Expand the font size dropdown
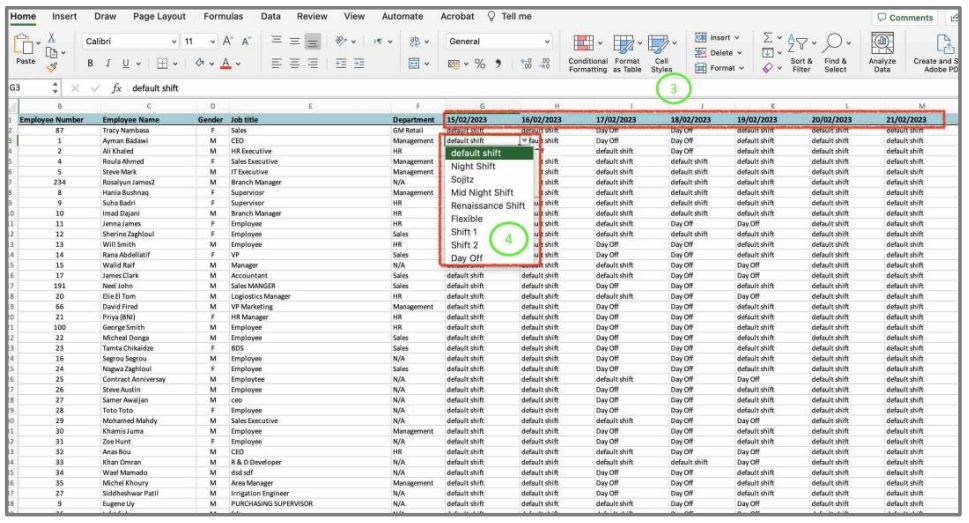 (211, 42)
